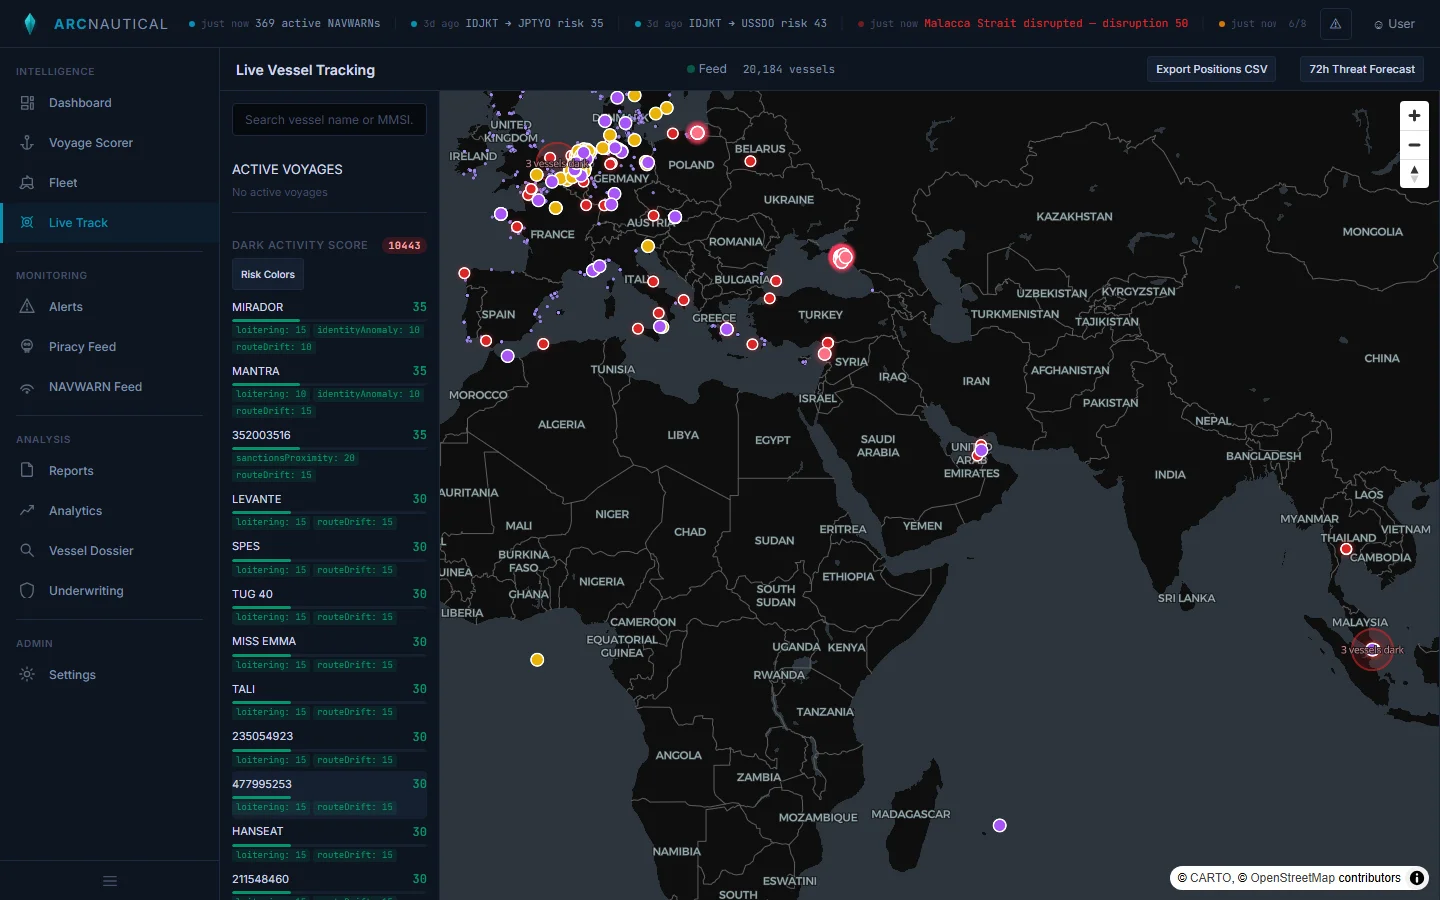Click the yellow vessel marker off West Africa
This screenshot has width=1440, height=900.
(537, 660)
